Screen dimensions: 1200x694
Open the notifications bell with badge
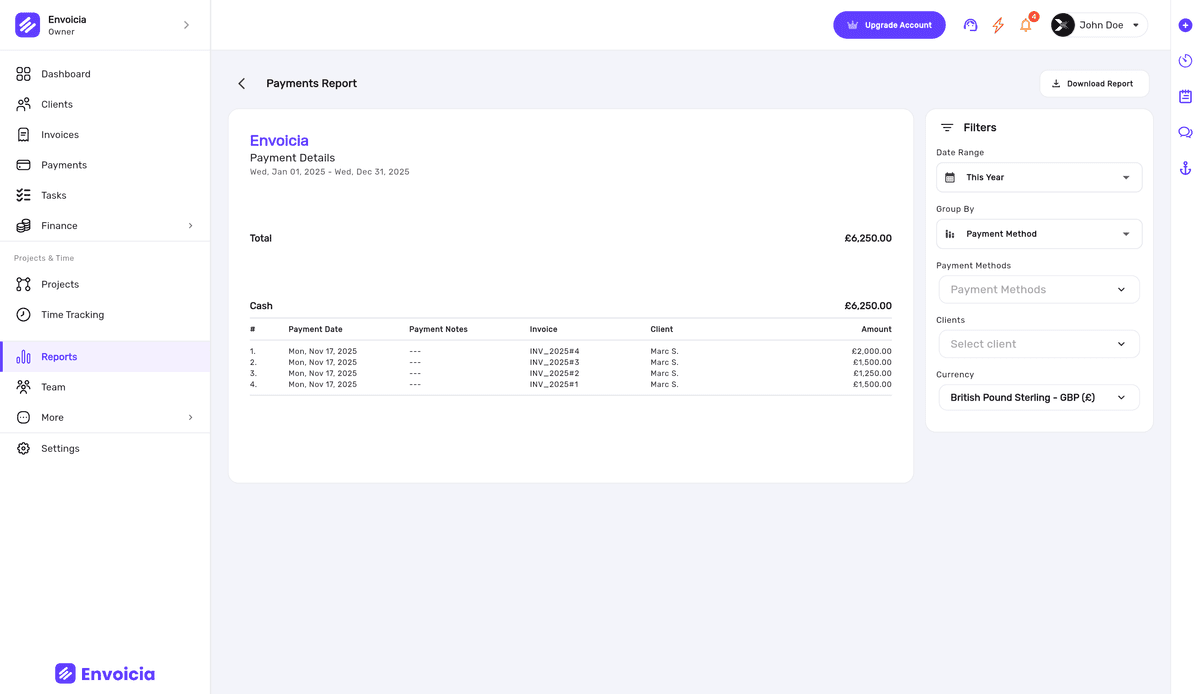coord(1025,25)
